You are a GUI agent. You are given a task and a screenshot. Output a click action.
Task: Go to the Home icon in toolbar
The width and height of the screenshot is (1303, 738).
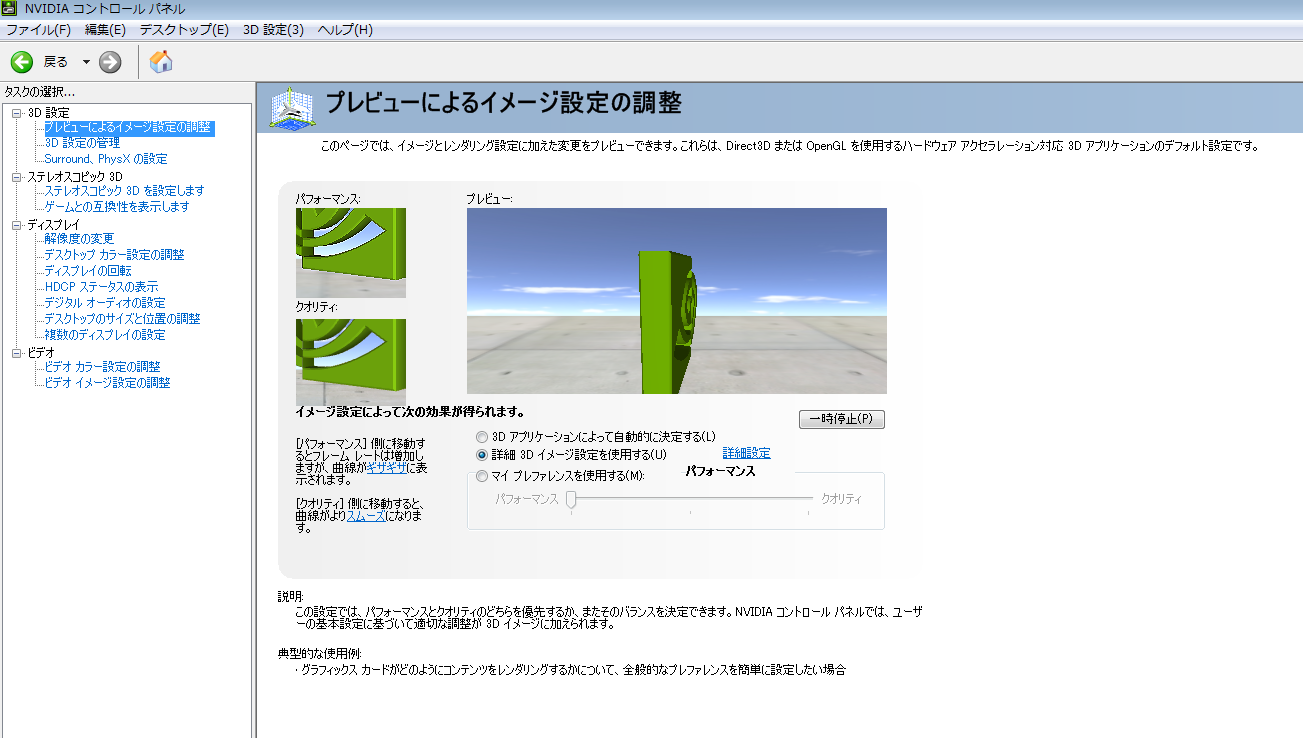click(x=161, y=62)
